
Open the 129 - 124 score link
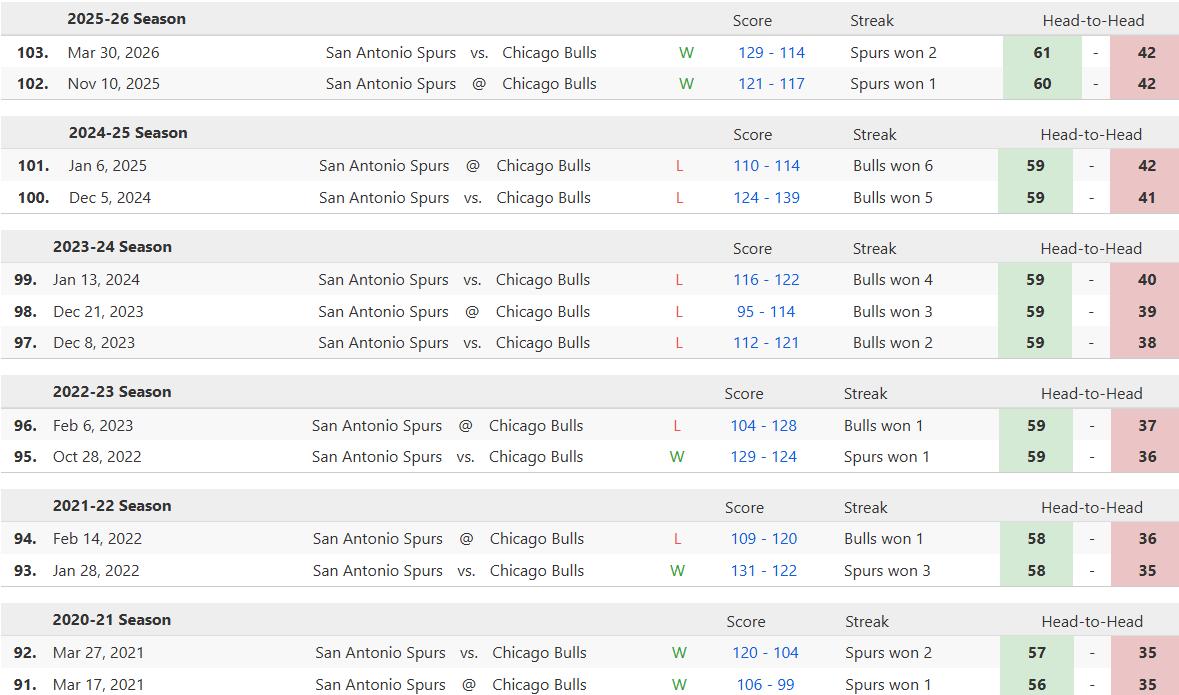(763, 457)
